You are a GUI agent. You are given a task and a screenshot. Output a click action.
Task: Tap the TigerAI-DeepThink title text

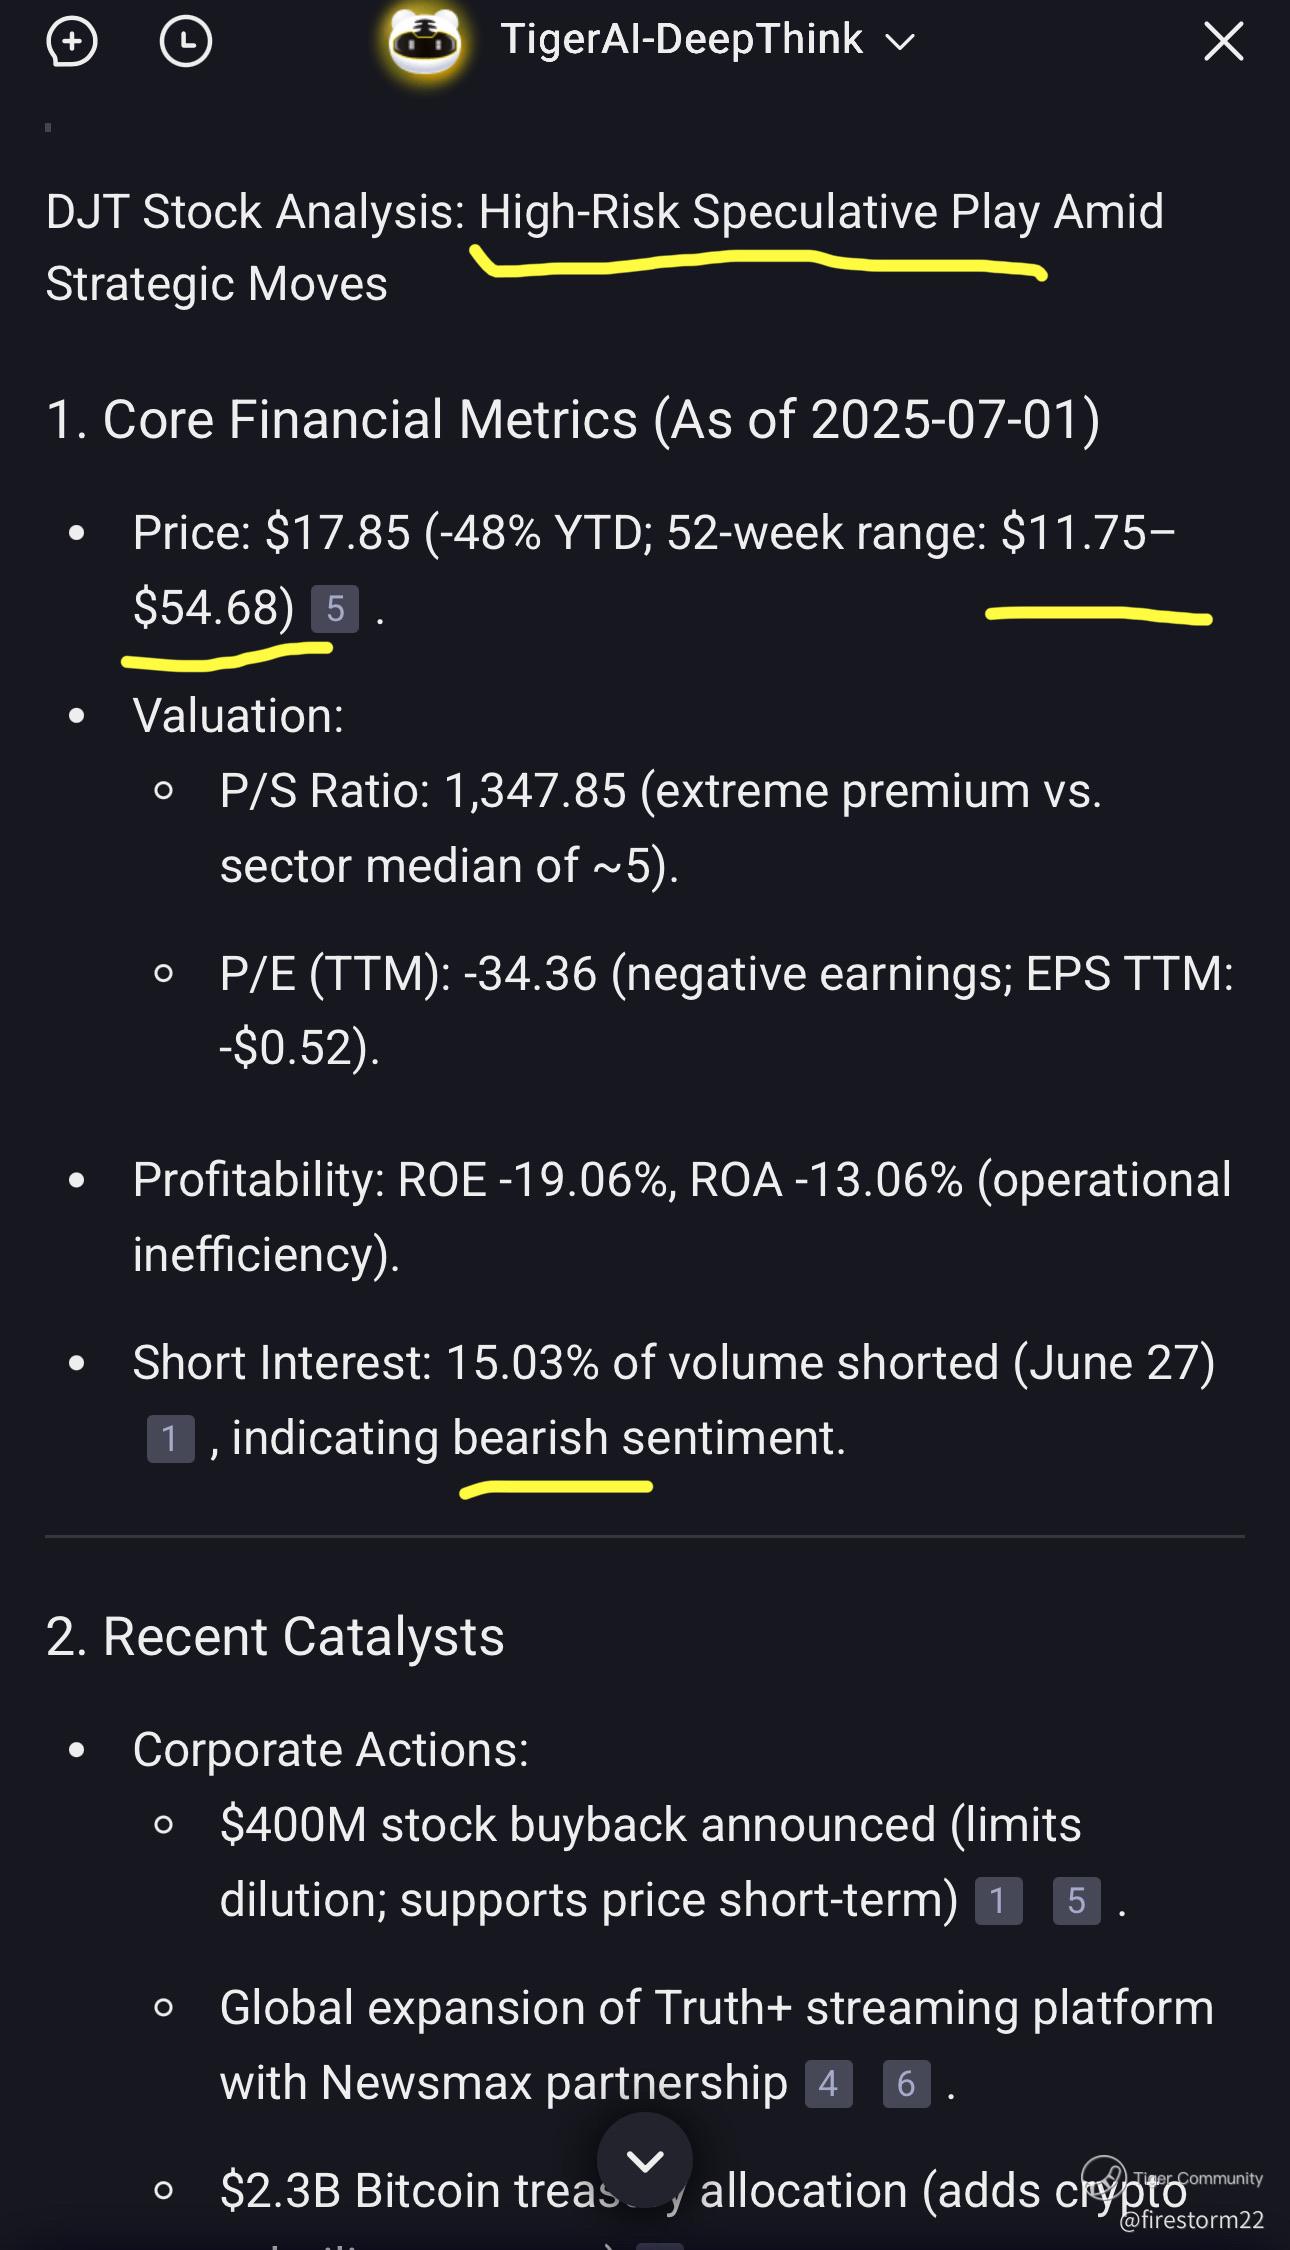coord(681,40)
